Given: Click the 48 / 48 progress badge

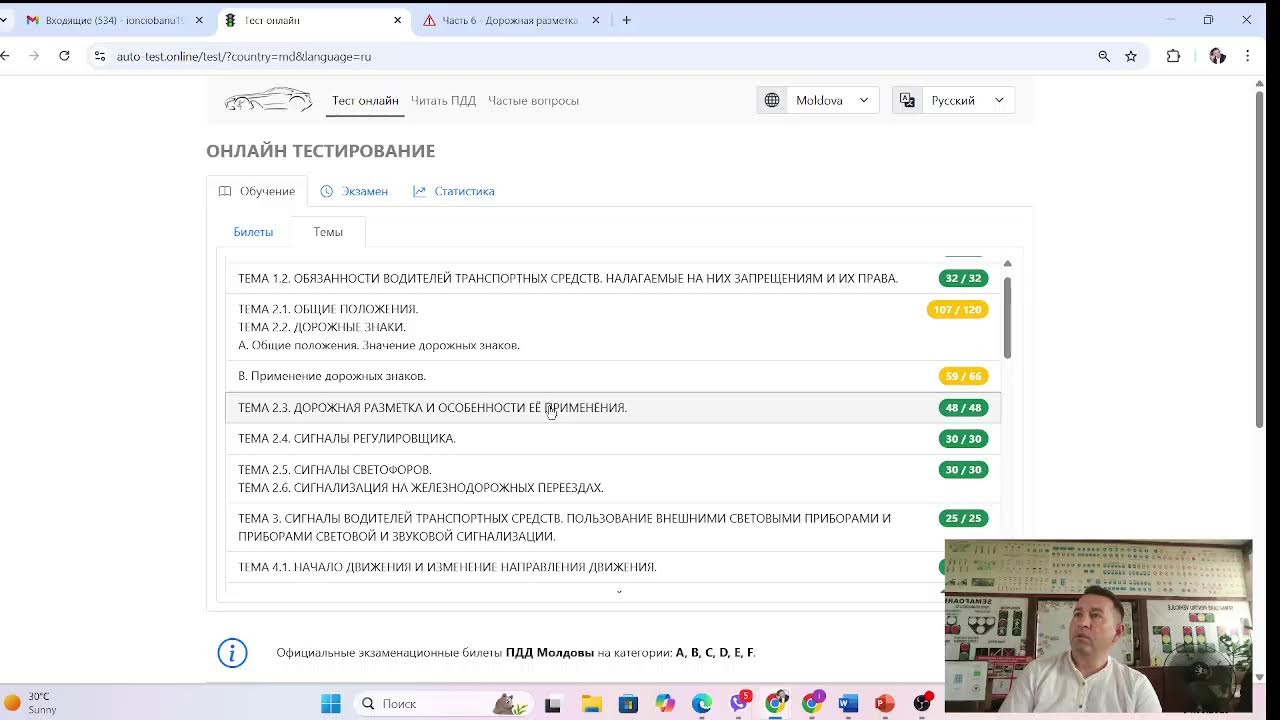Looking at the screenshot, I should [963, 407].
